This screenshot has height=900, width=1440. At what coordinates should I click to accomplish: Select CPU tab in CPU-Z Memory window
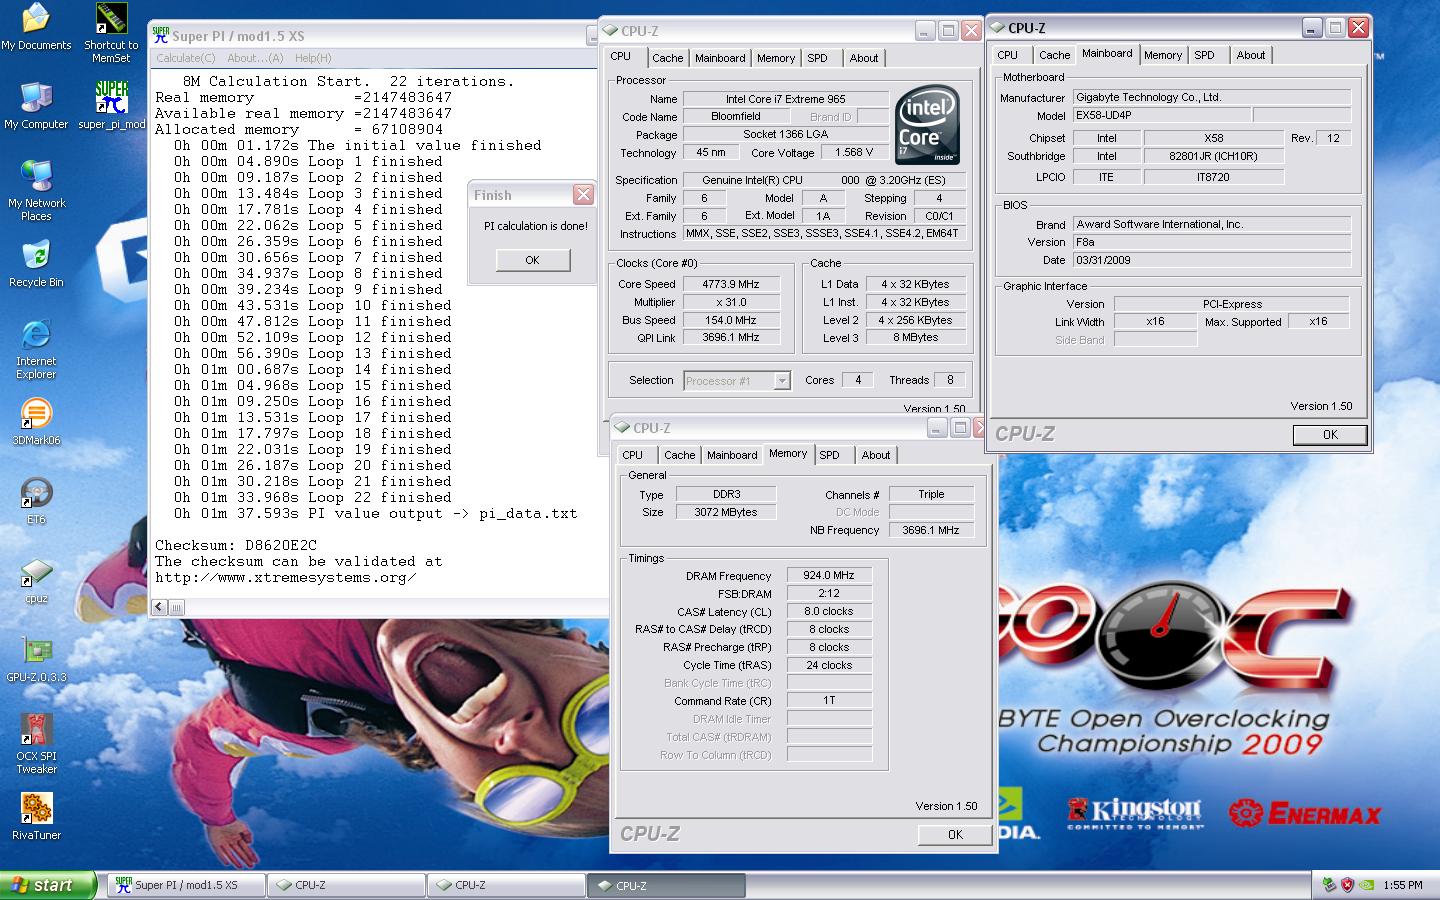point(633,455)
